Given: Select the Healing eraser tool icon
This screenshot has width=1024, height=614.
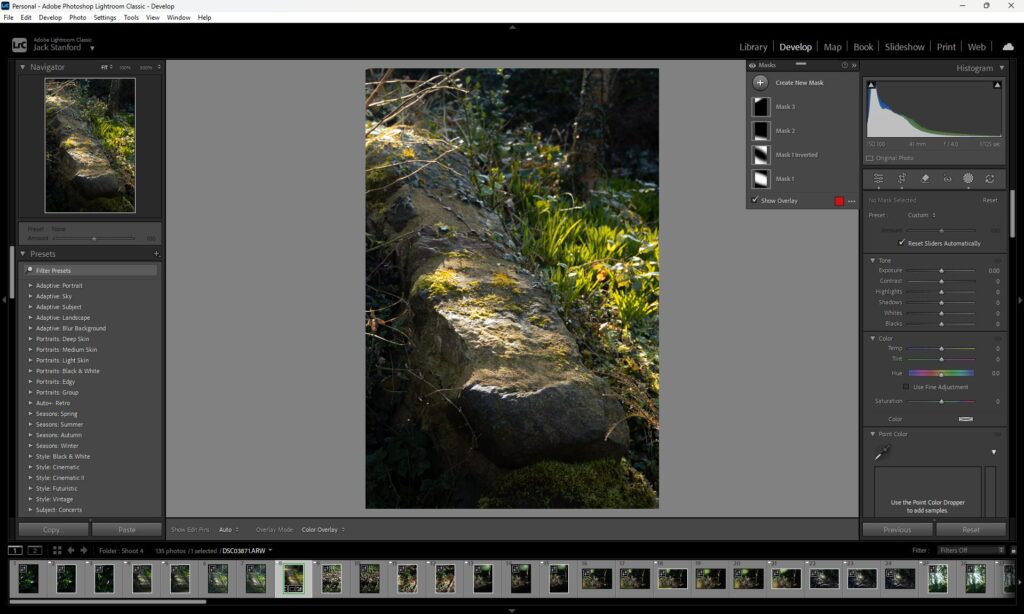Looking at the screenshot, I should (x=925, y=179).
